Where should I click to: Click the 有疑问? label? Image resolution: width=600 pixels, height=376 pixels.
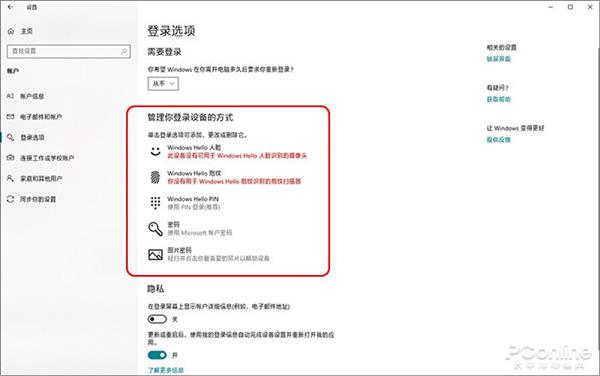pos(497,88)
